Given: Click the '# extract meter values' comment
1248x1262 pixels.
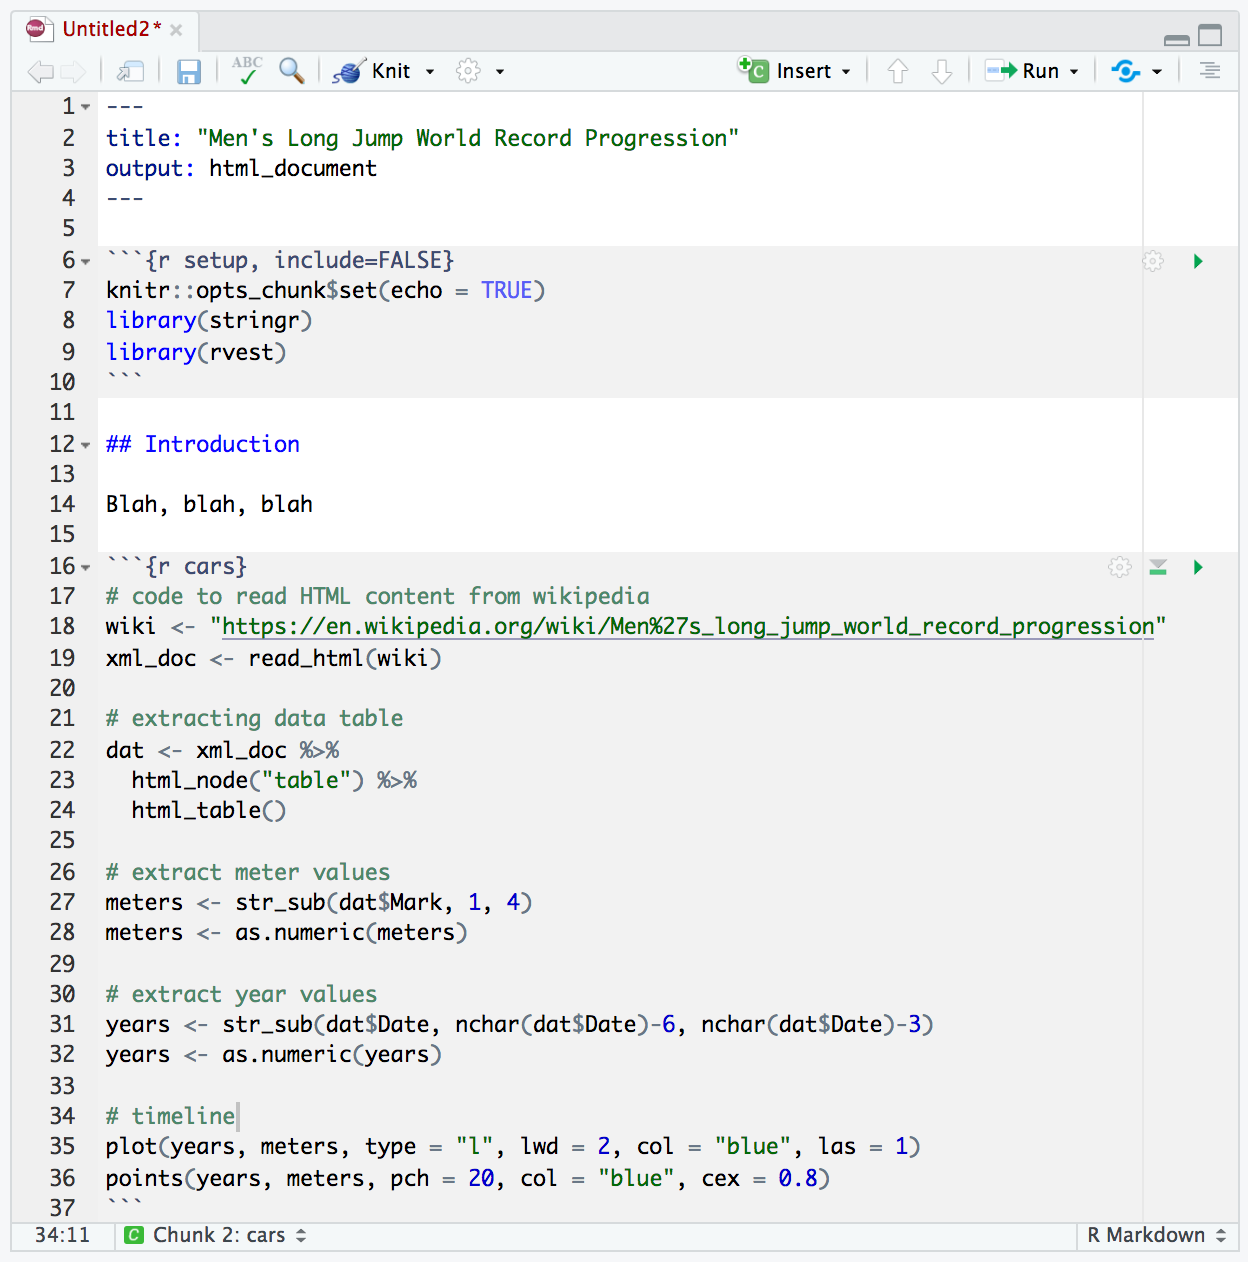Looking at the screenshot, I should pyautogui.click(x=248, y=872).
